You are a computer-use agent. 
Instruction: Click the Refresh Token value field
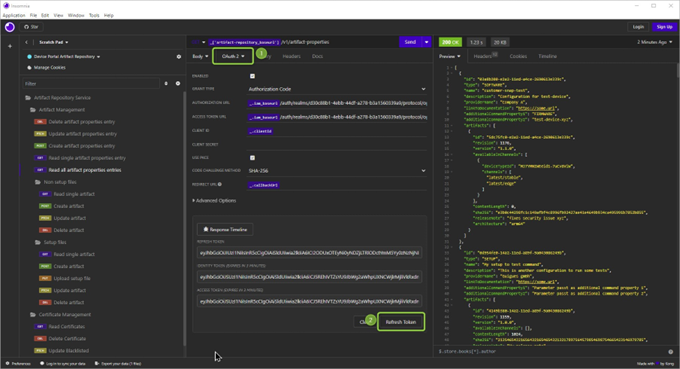[309, 253]
